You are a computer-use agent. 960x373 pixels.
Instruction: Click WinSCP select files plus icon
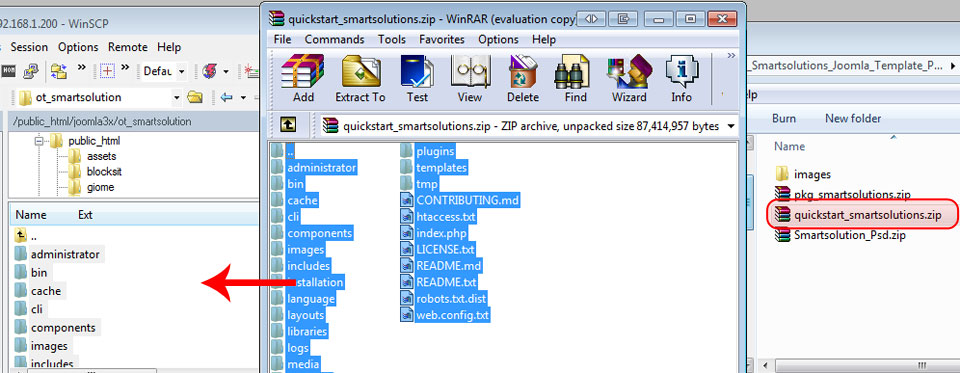[x=108, y=71]
